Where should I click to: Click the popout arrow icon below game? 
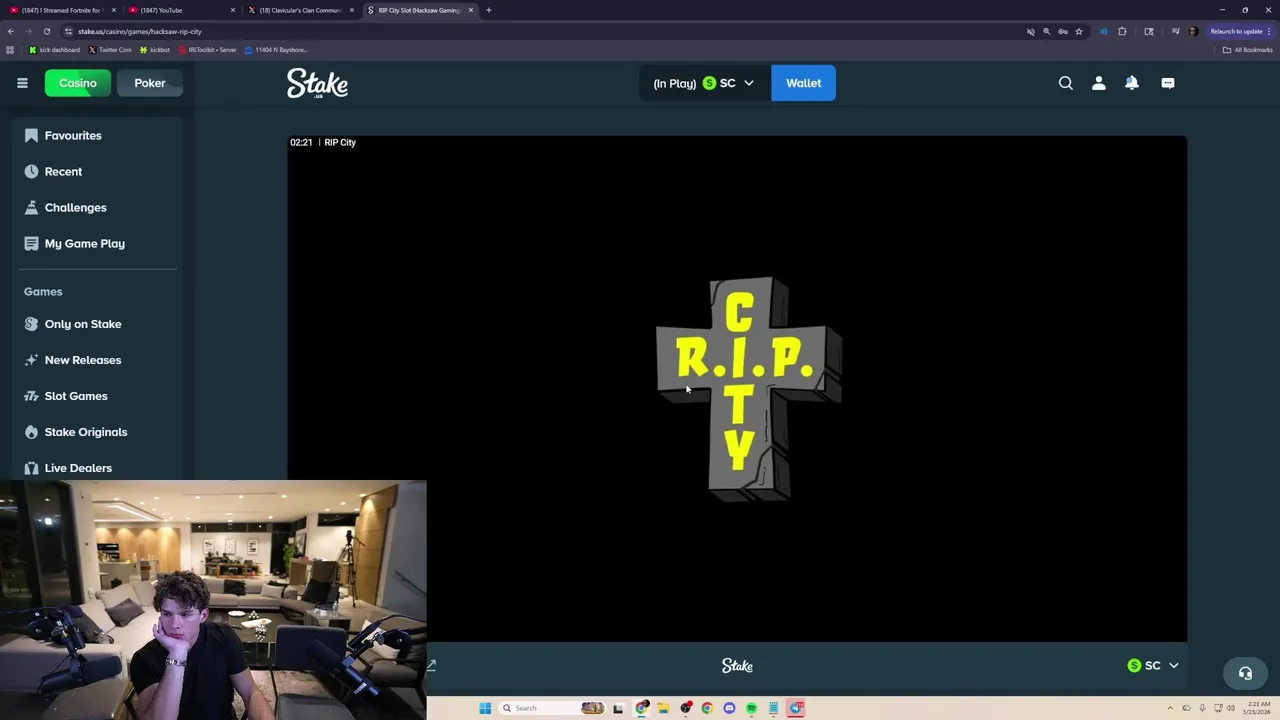click(x=432, y=665)
